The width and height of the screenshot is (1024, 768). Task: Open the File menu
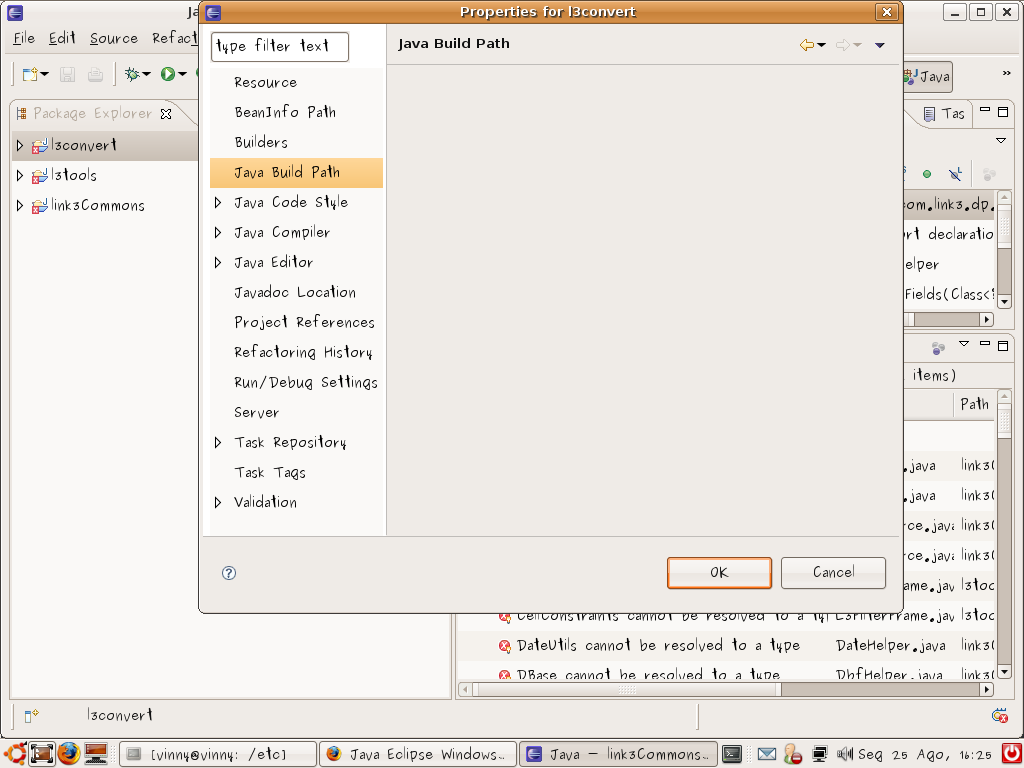[24, 39]
